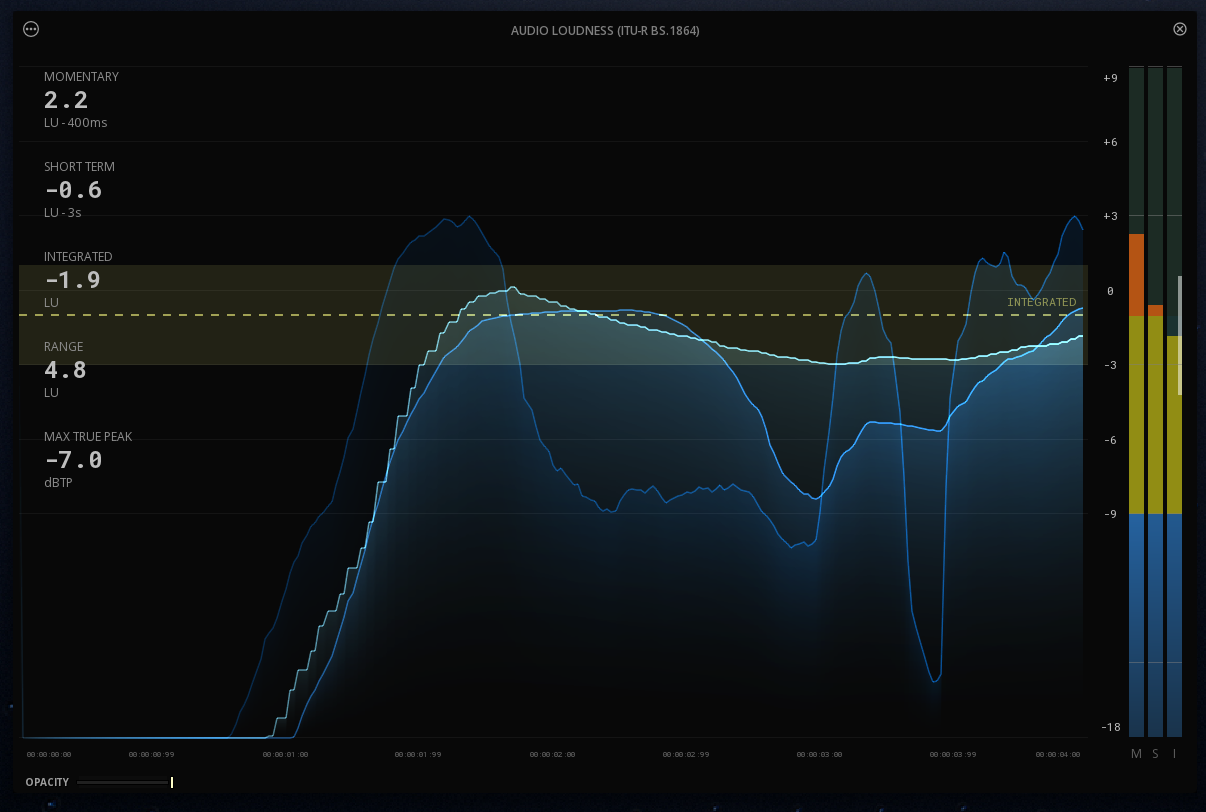The height and width of the screenshot is (812, 1206).
Task: Click the M momentary meter bar
Action: [x=1136, y=400]
